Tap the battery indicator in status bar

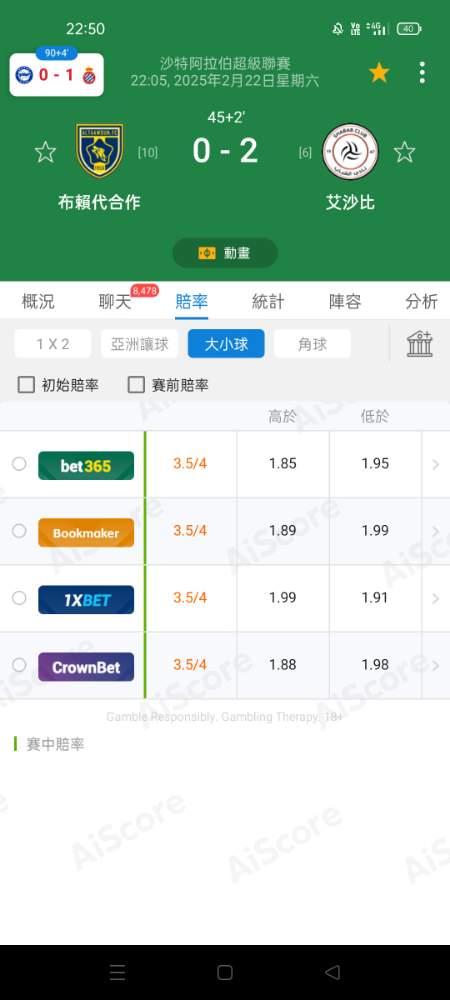point(409,29)
